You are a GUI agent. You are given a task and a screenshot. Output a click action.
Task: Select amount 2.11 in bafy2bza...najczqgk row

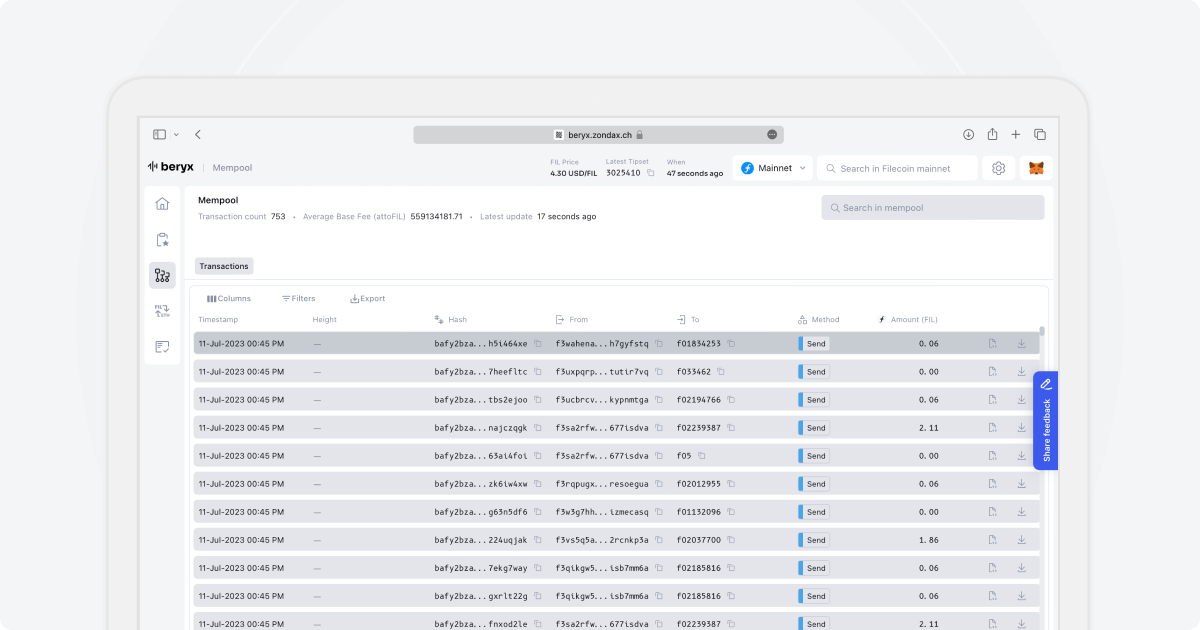click(929, 427)
